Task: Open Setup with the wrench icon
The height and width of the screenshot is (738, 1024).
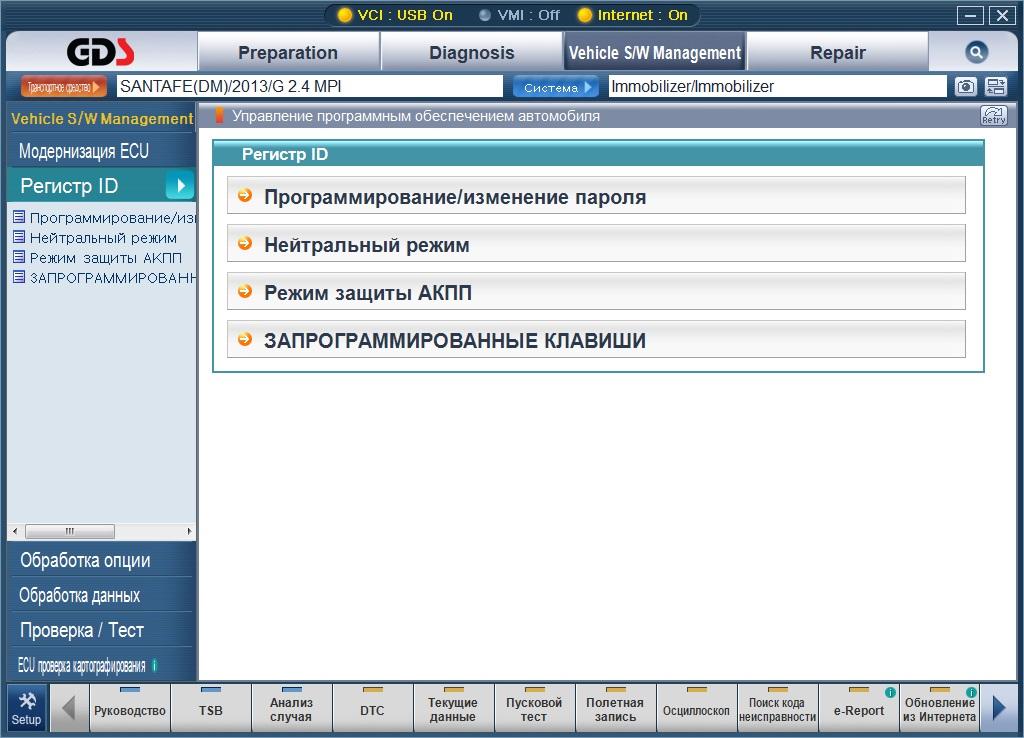Action: tap(26, 708)
